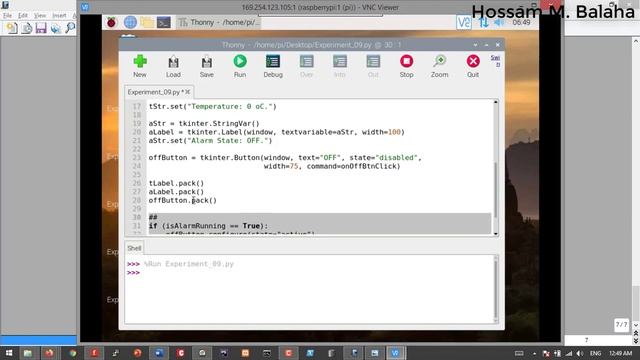This screenshot has height=360, width=640.
Task: Select the Shell tab
Action: [134, 248]
